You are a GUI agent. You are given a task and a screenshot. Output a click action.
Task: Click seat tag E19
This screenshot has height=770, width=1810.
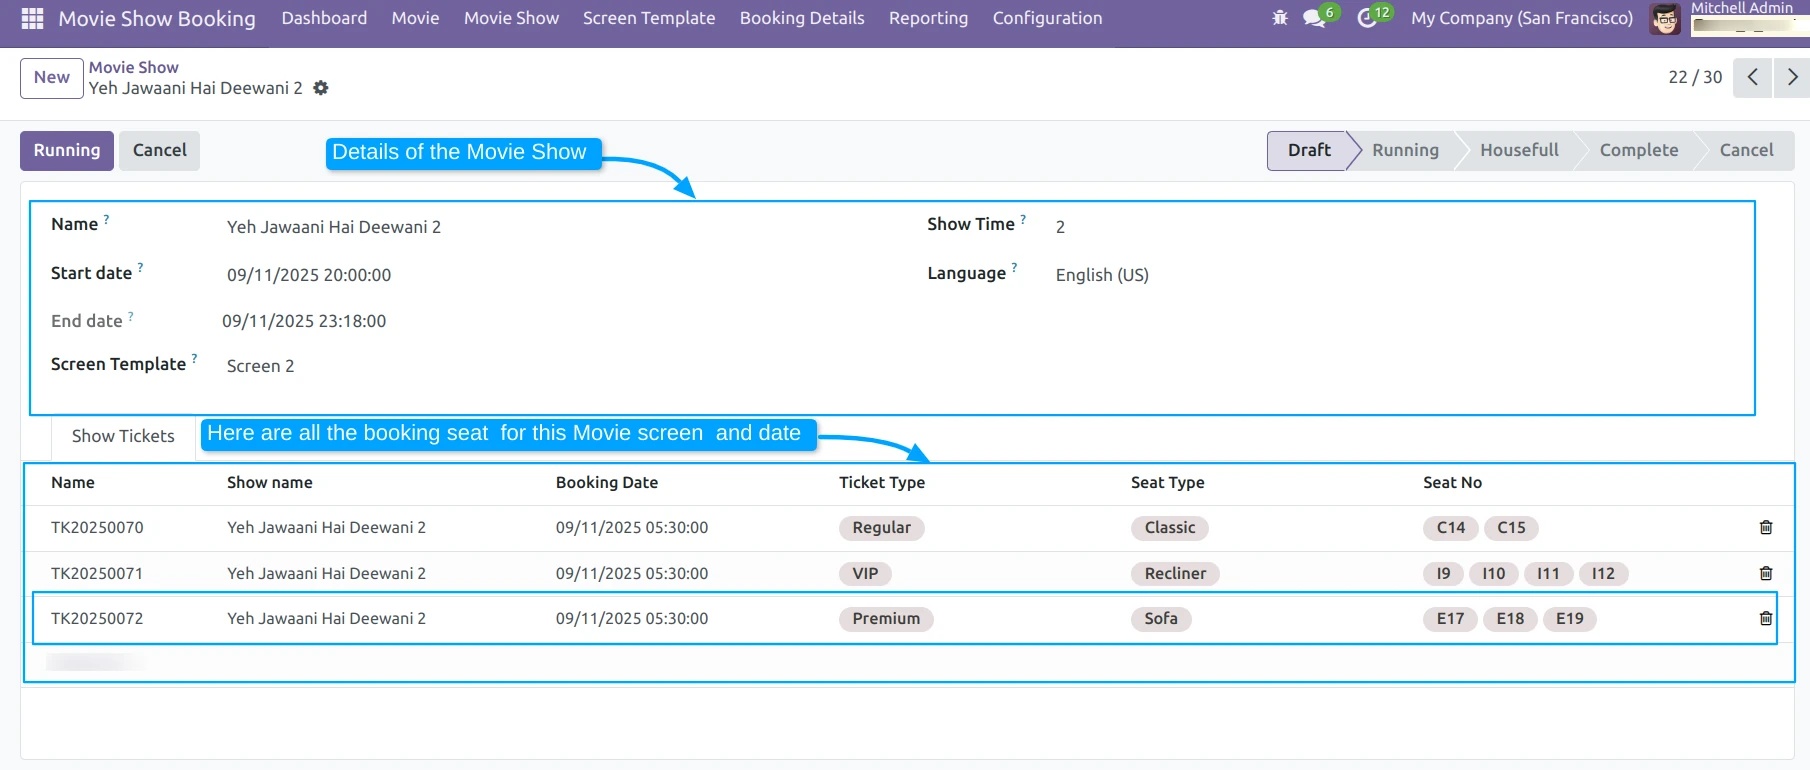click(x=1569, y=619)
